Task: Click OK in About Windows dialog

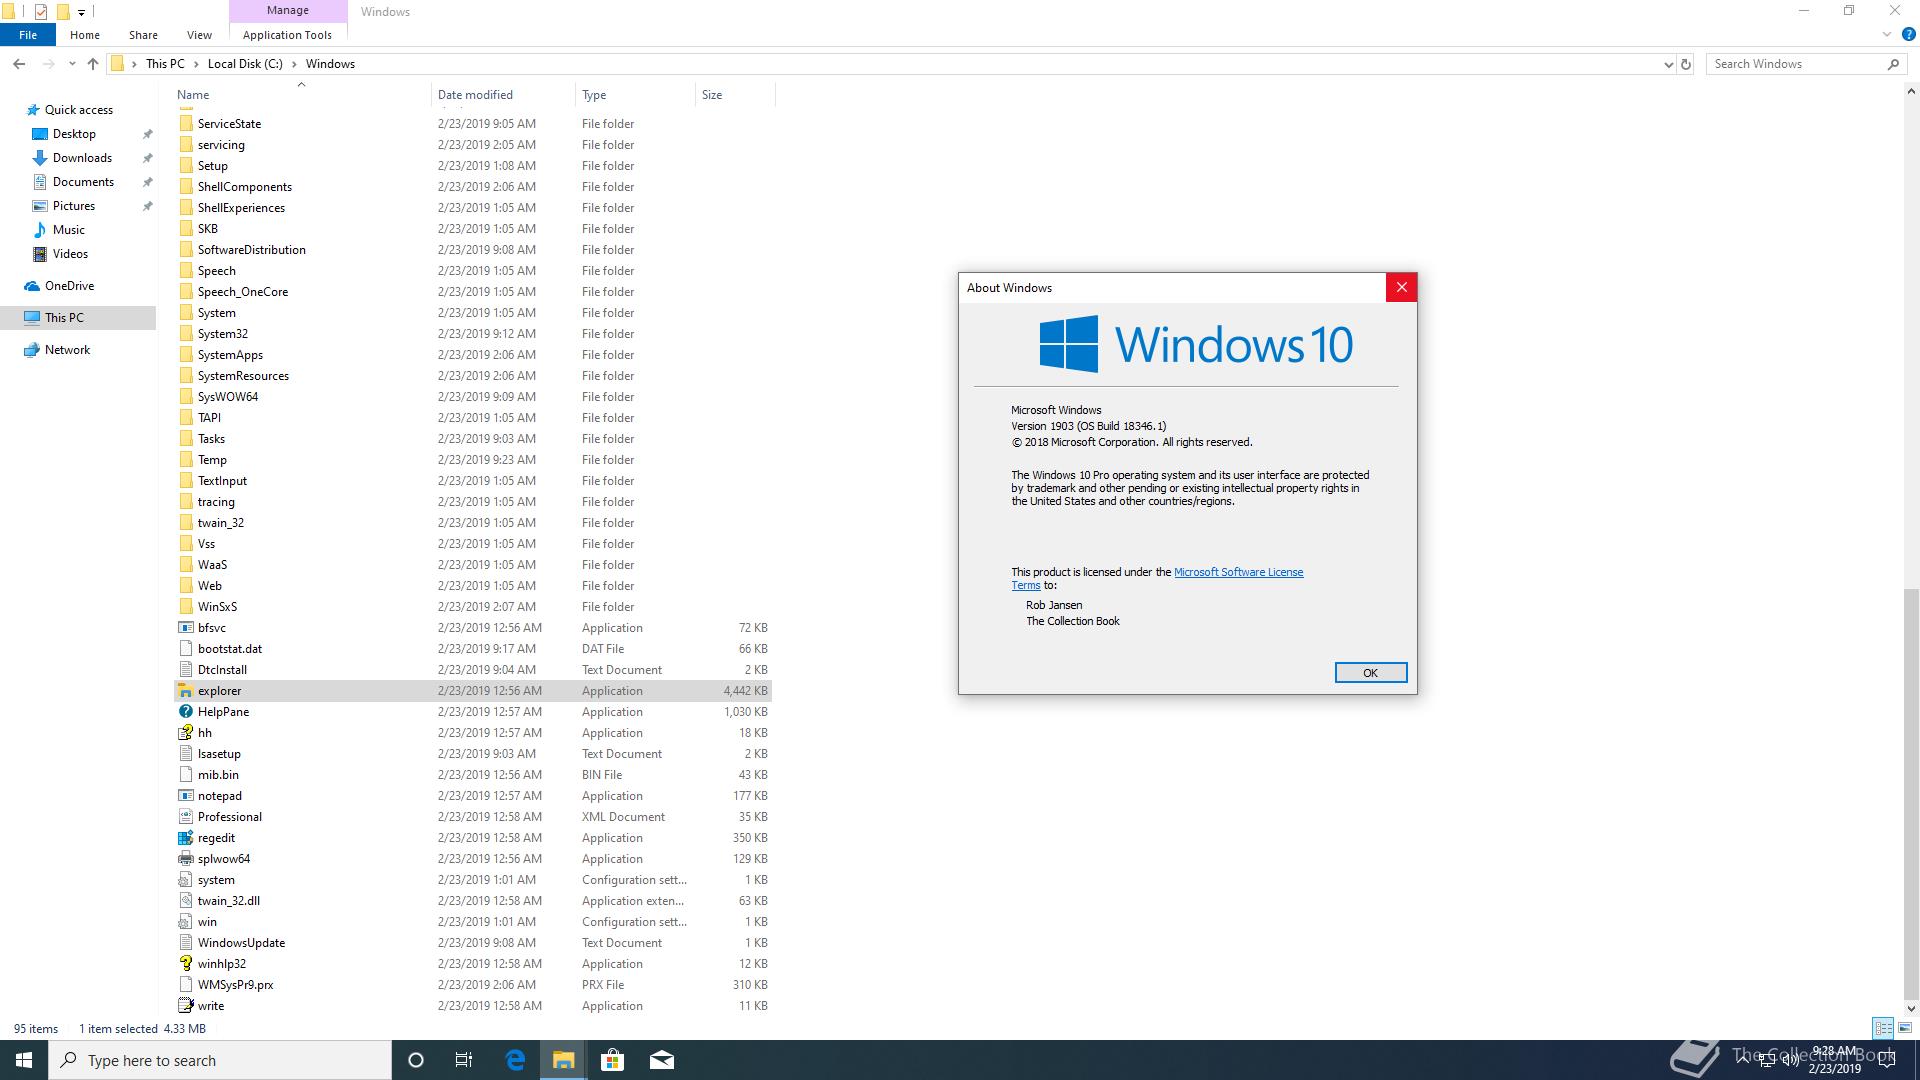Action: click(x=1370, y=673)
